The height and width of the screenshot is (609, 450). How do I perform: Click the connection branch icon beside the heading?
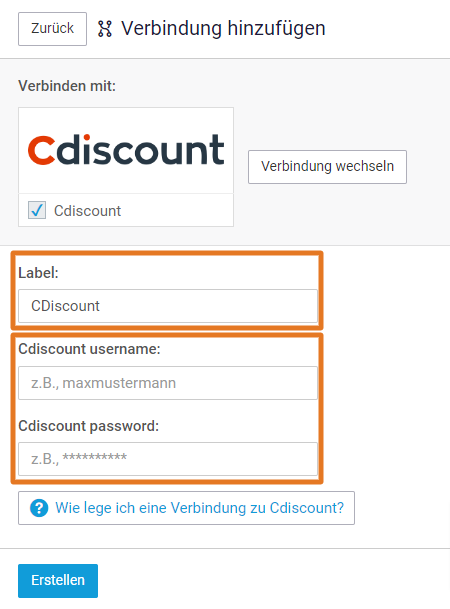105,29
